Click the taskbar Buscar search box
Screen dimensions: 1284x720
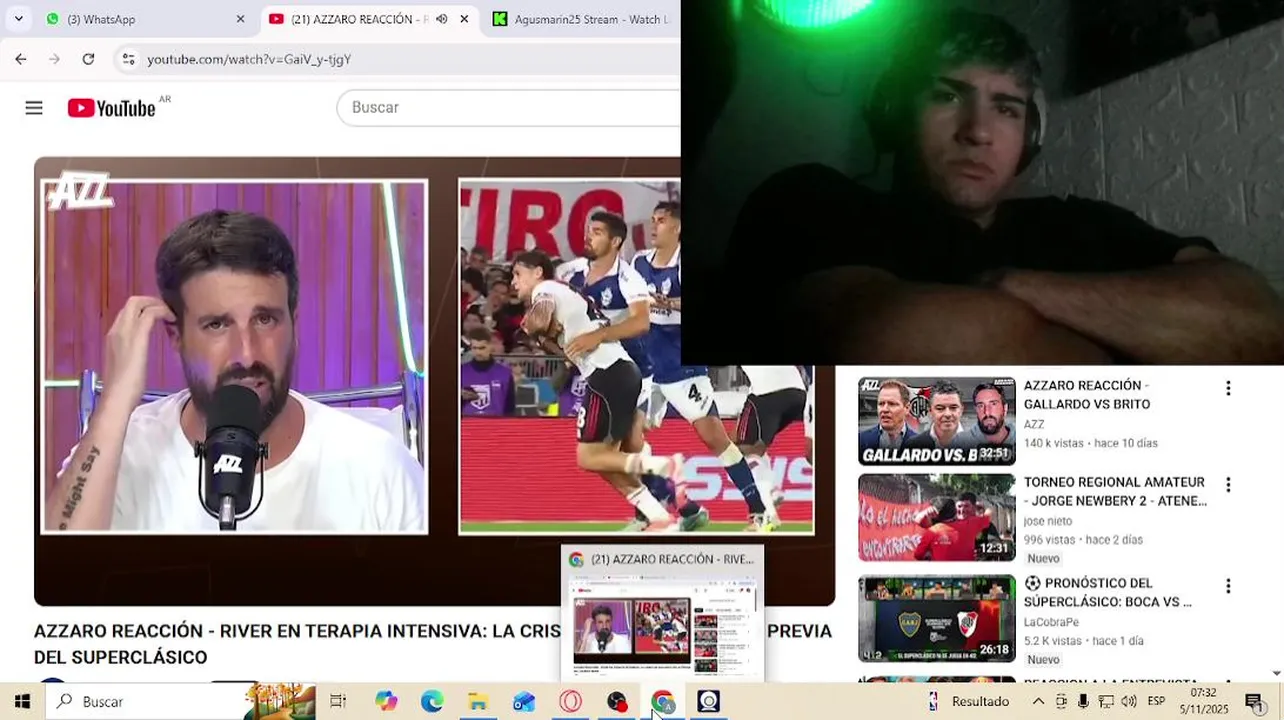[x=180, y=702]
